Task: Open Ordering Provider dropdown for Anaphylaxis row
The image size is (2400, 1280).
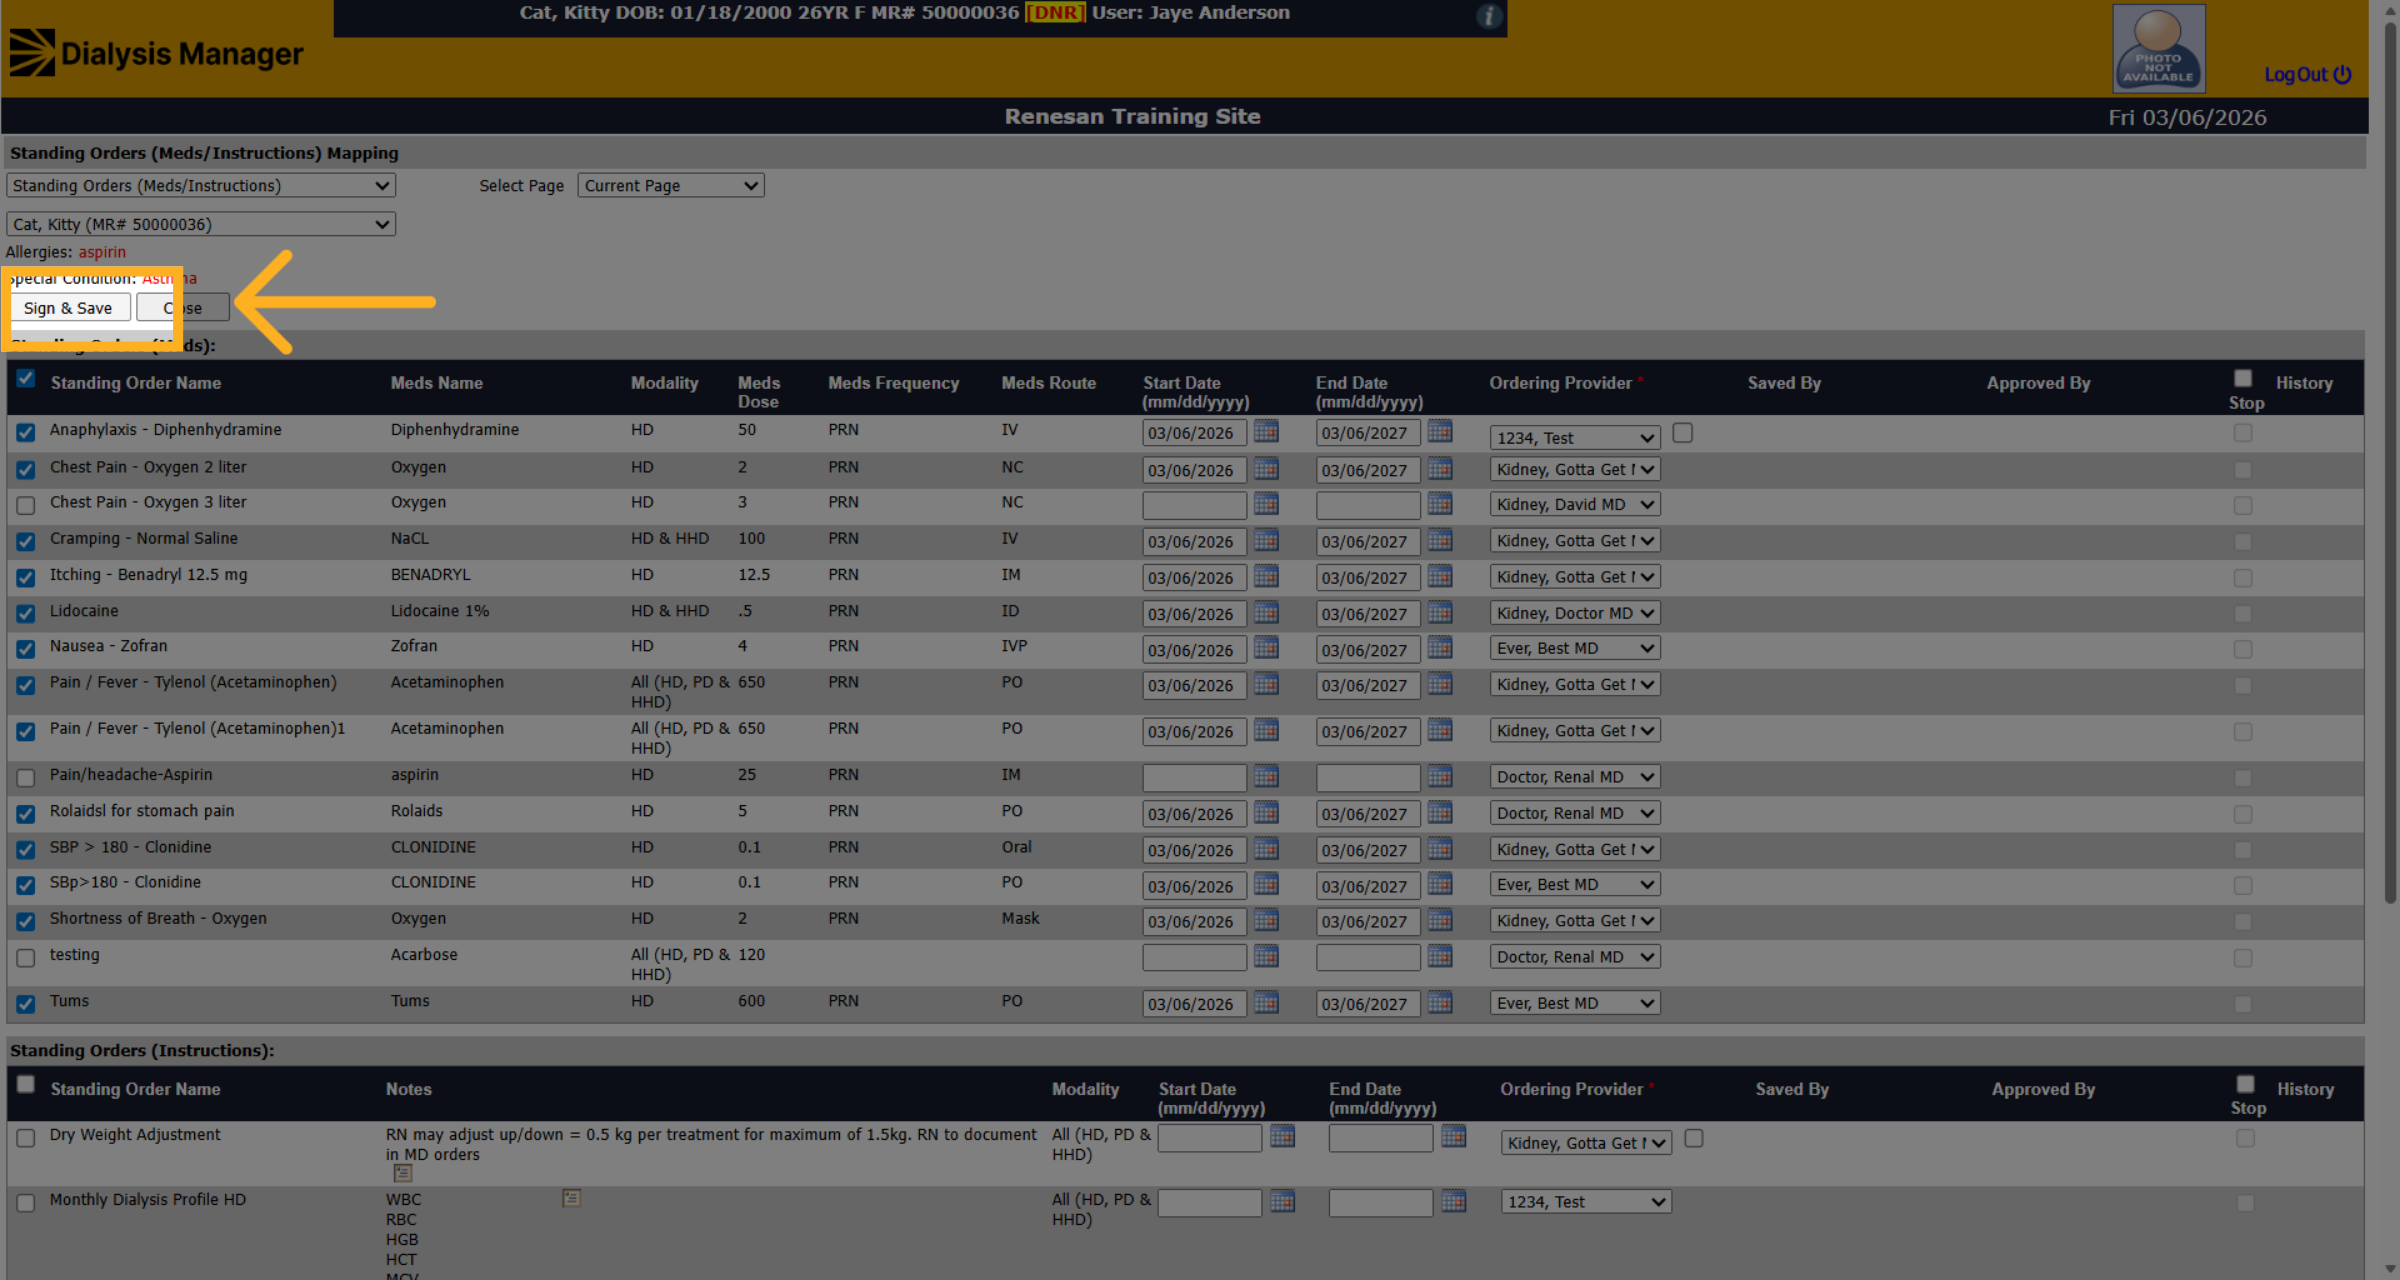Action: (x=1575, y=438)
